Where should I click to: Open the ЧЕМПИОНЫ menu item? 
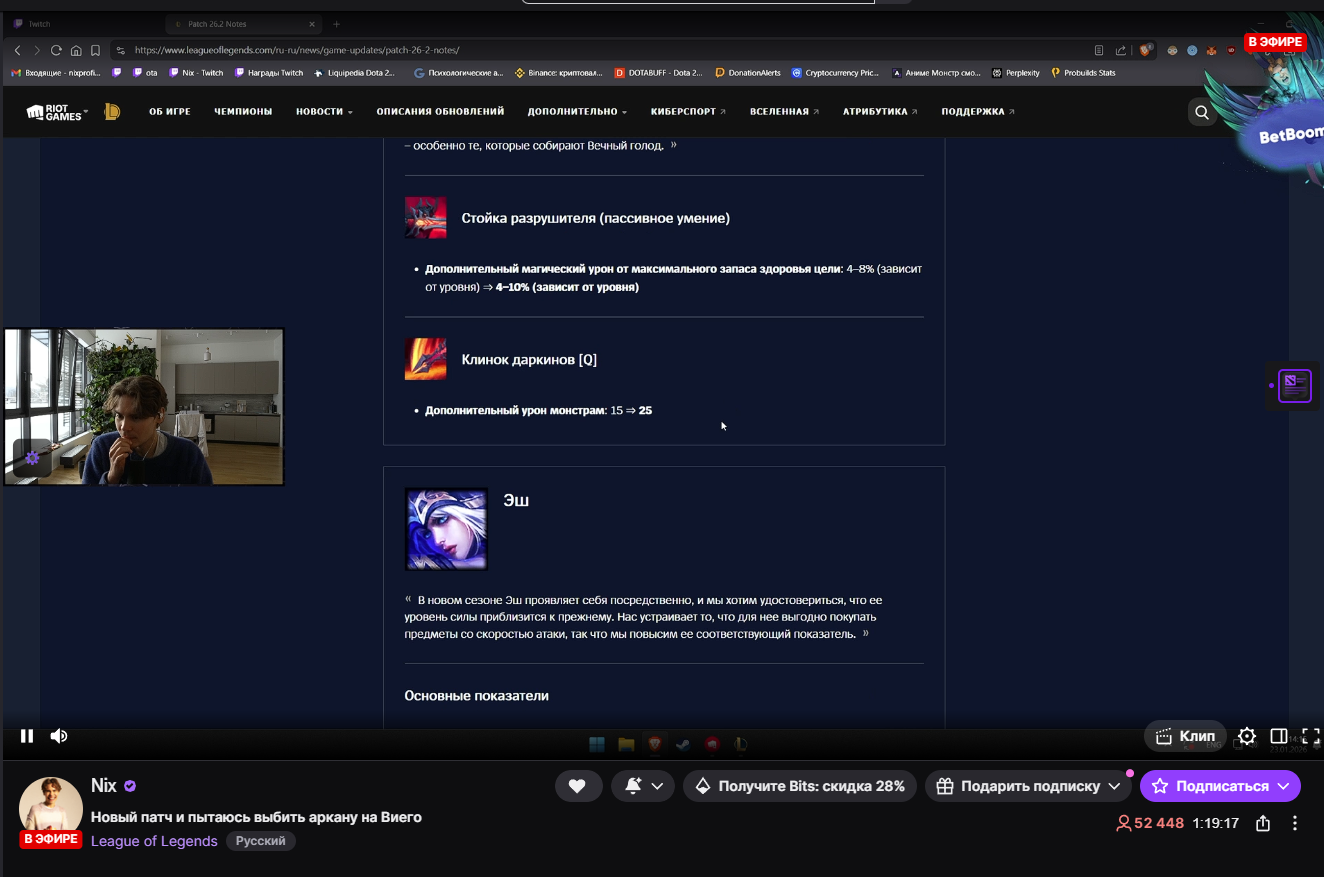[x=243, y=112]
